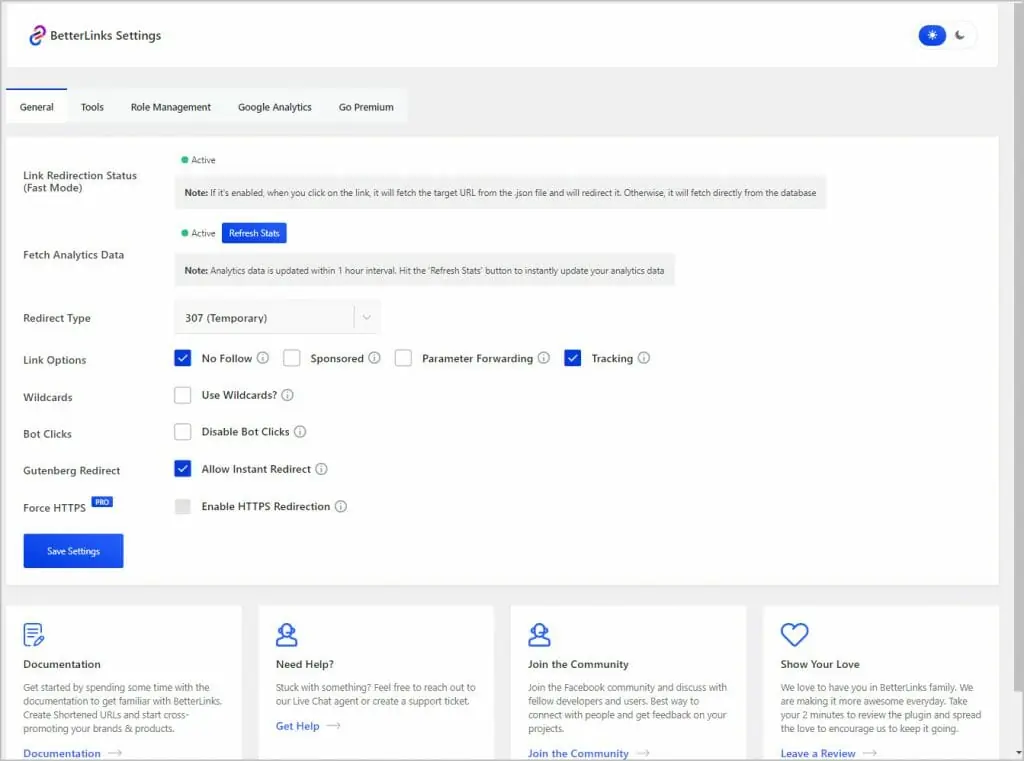
Task: Open the Leave a Review link
Action: [x=818, y=753]
